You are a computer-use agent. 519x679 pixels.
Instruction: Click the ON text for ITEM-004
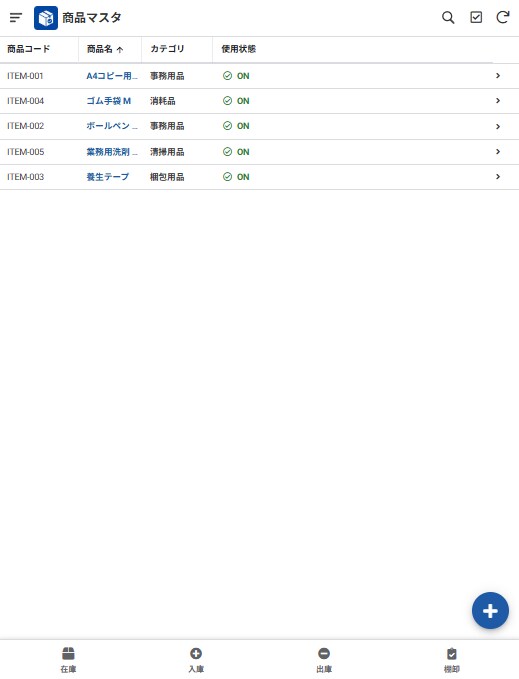243,101
